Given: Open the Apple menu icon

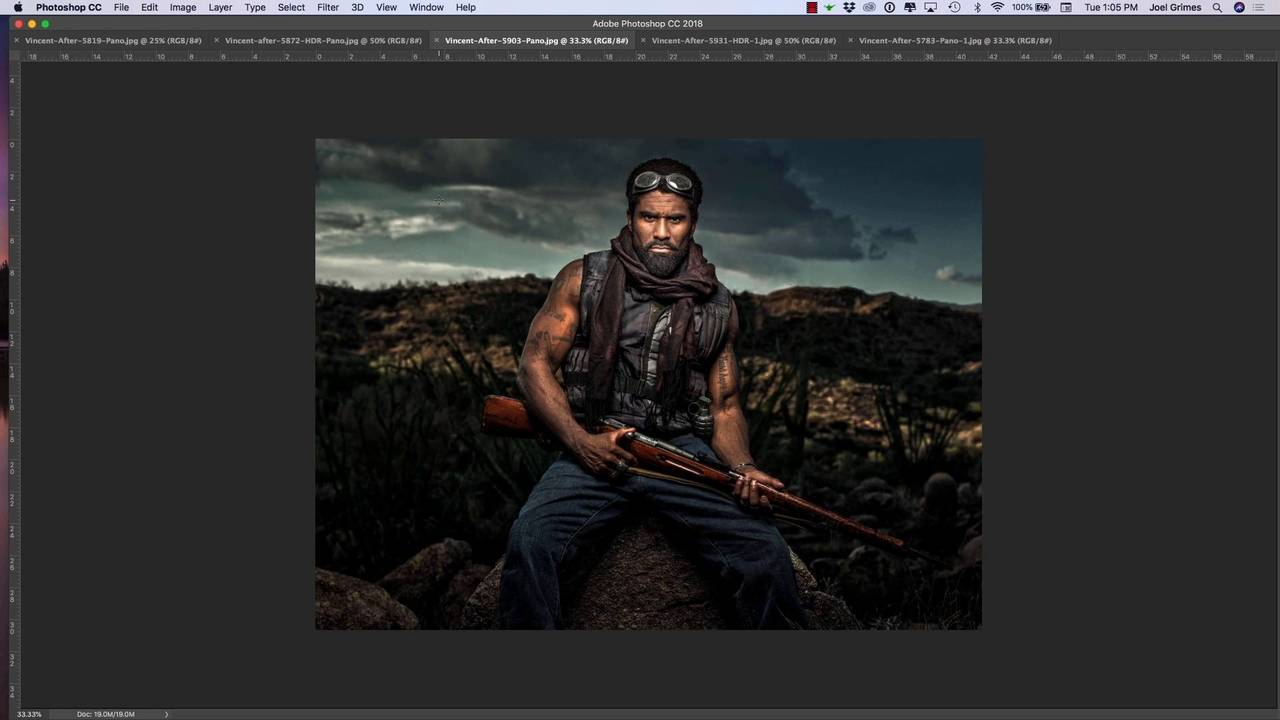Looking at the screenshot, I should [x=17, y=7].
